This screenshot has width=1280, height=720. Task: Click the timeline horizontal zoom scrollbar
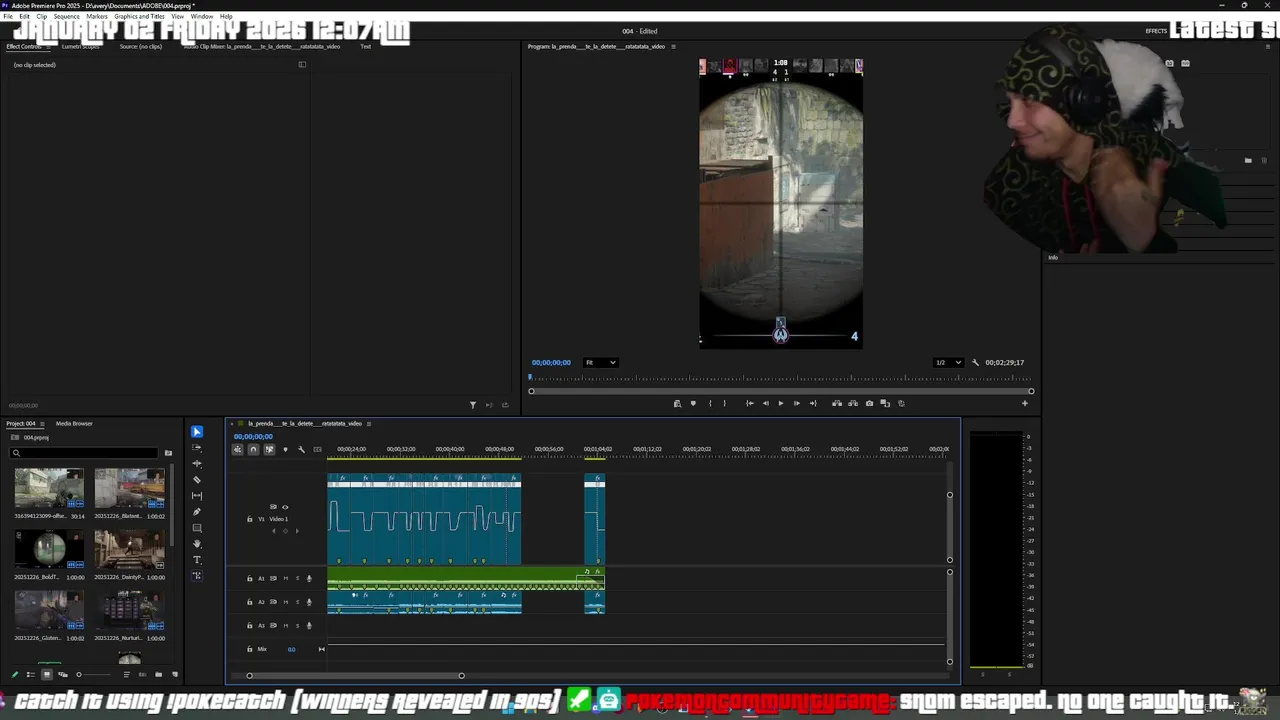click(355, 676)
